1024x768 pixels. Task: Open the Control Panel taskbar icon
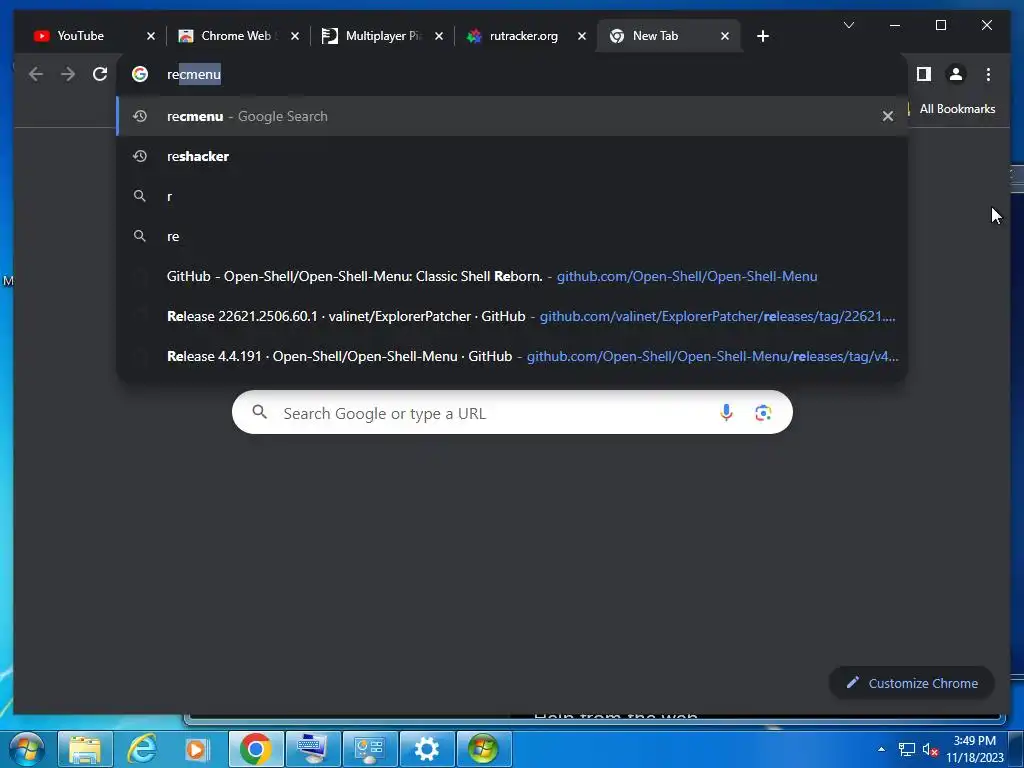point(370,748)
